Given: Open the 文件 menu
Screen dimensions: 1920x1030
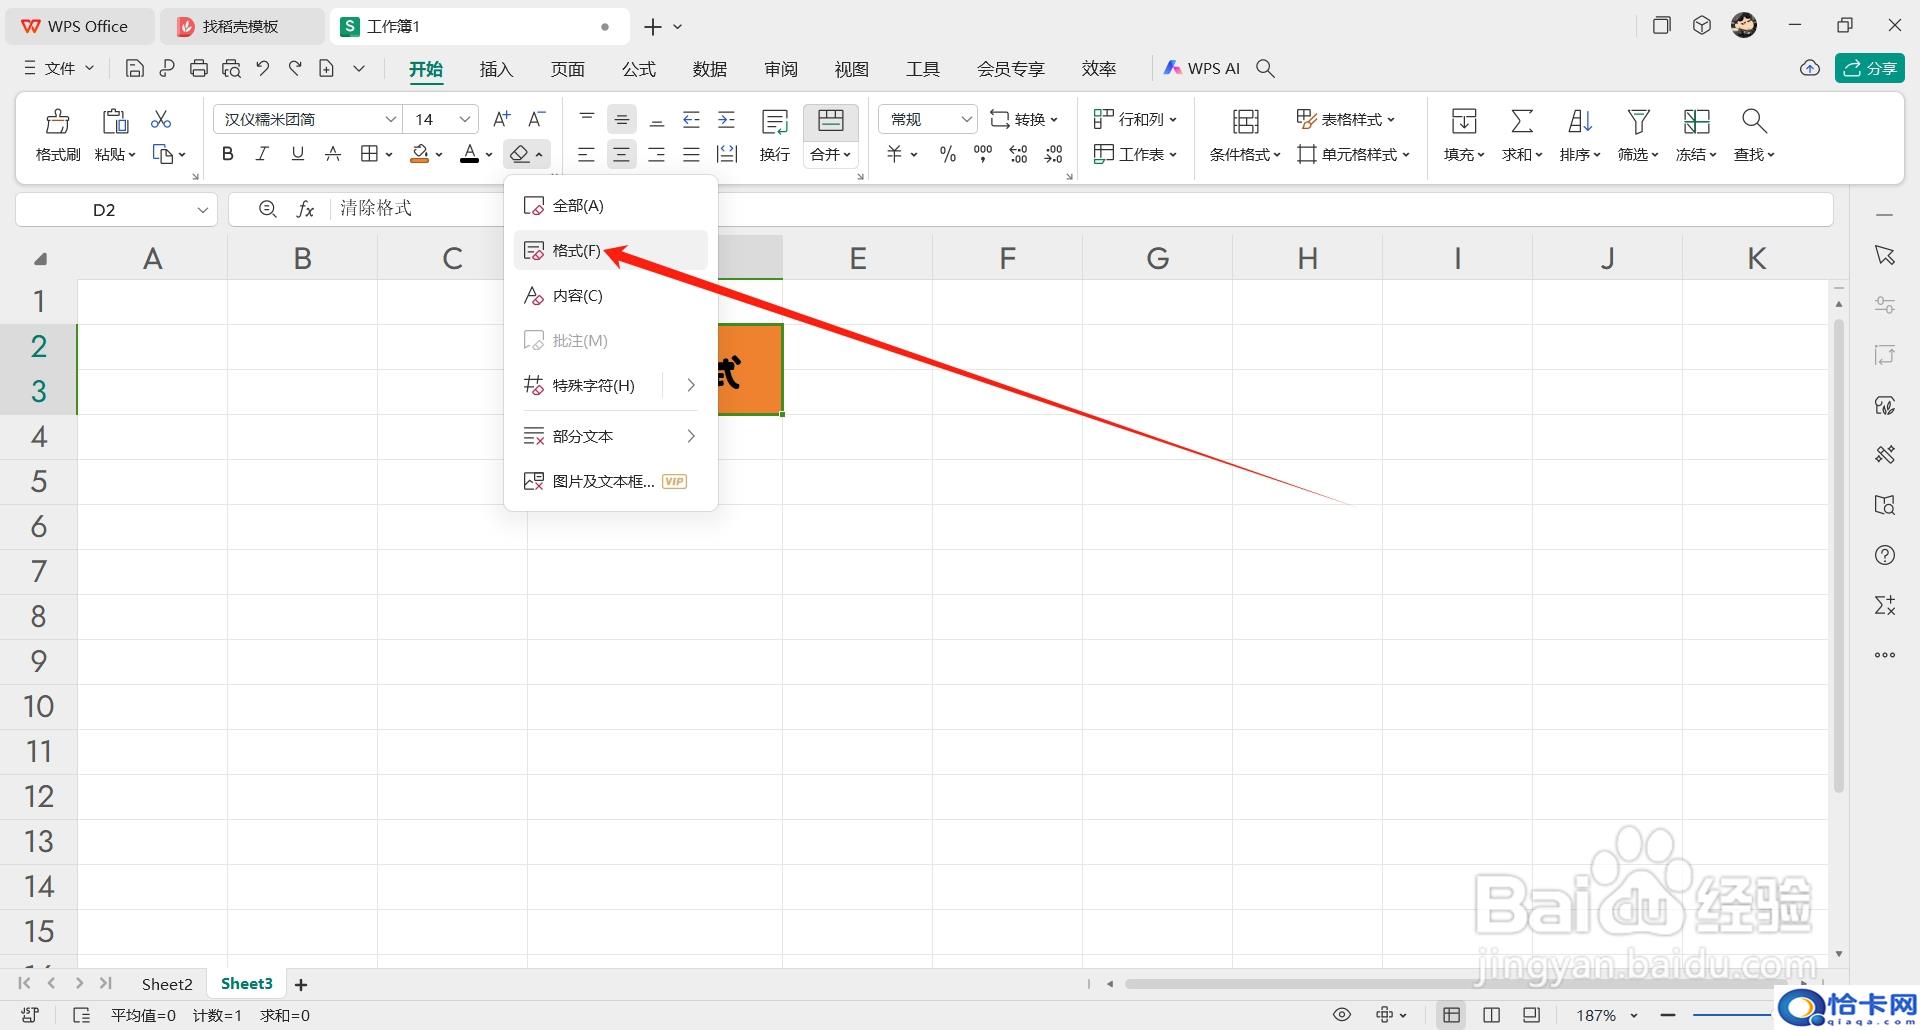Looking at the screenshot, I should point(59,68).
